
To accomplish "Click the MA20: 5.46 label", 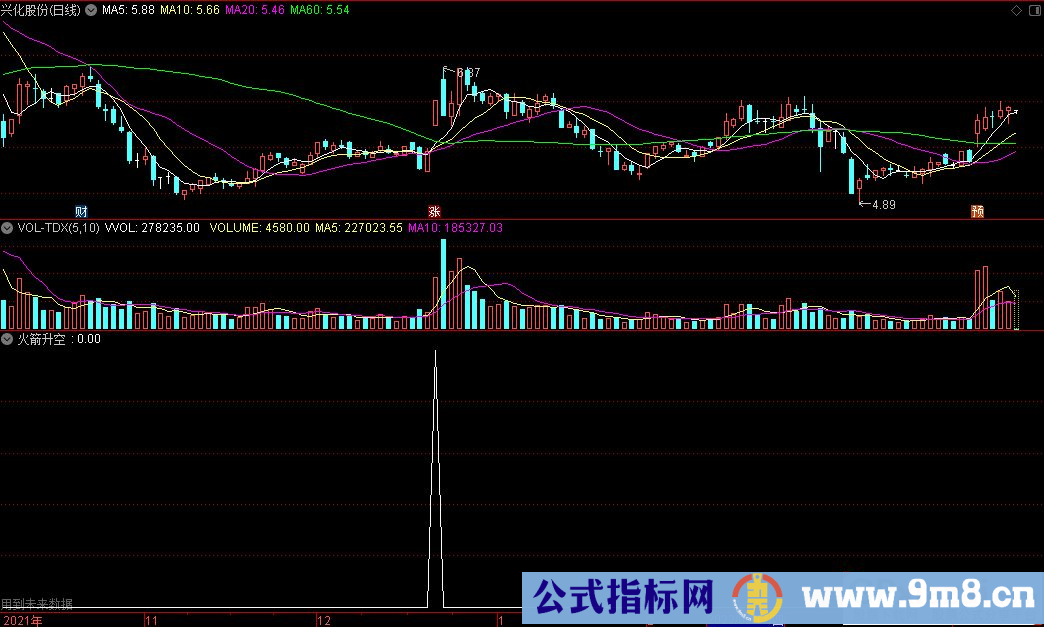I will [x=255, y=10].
